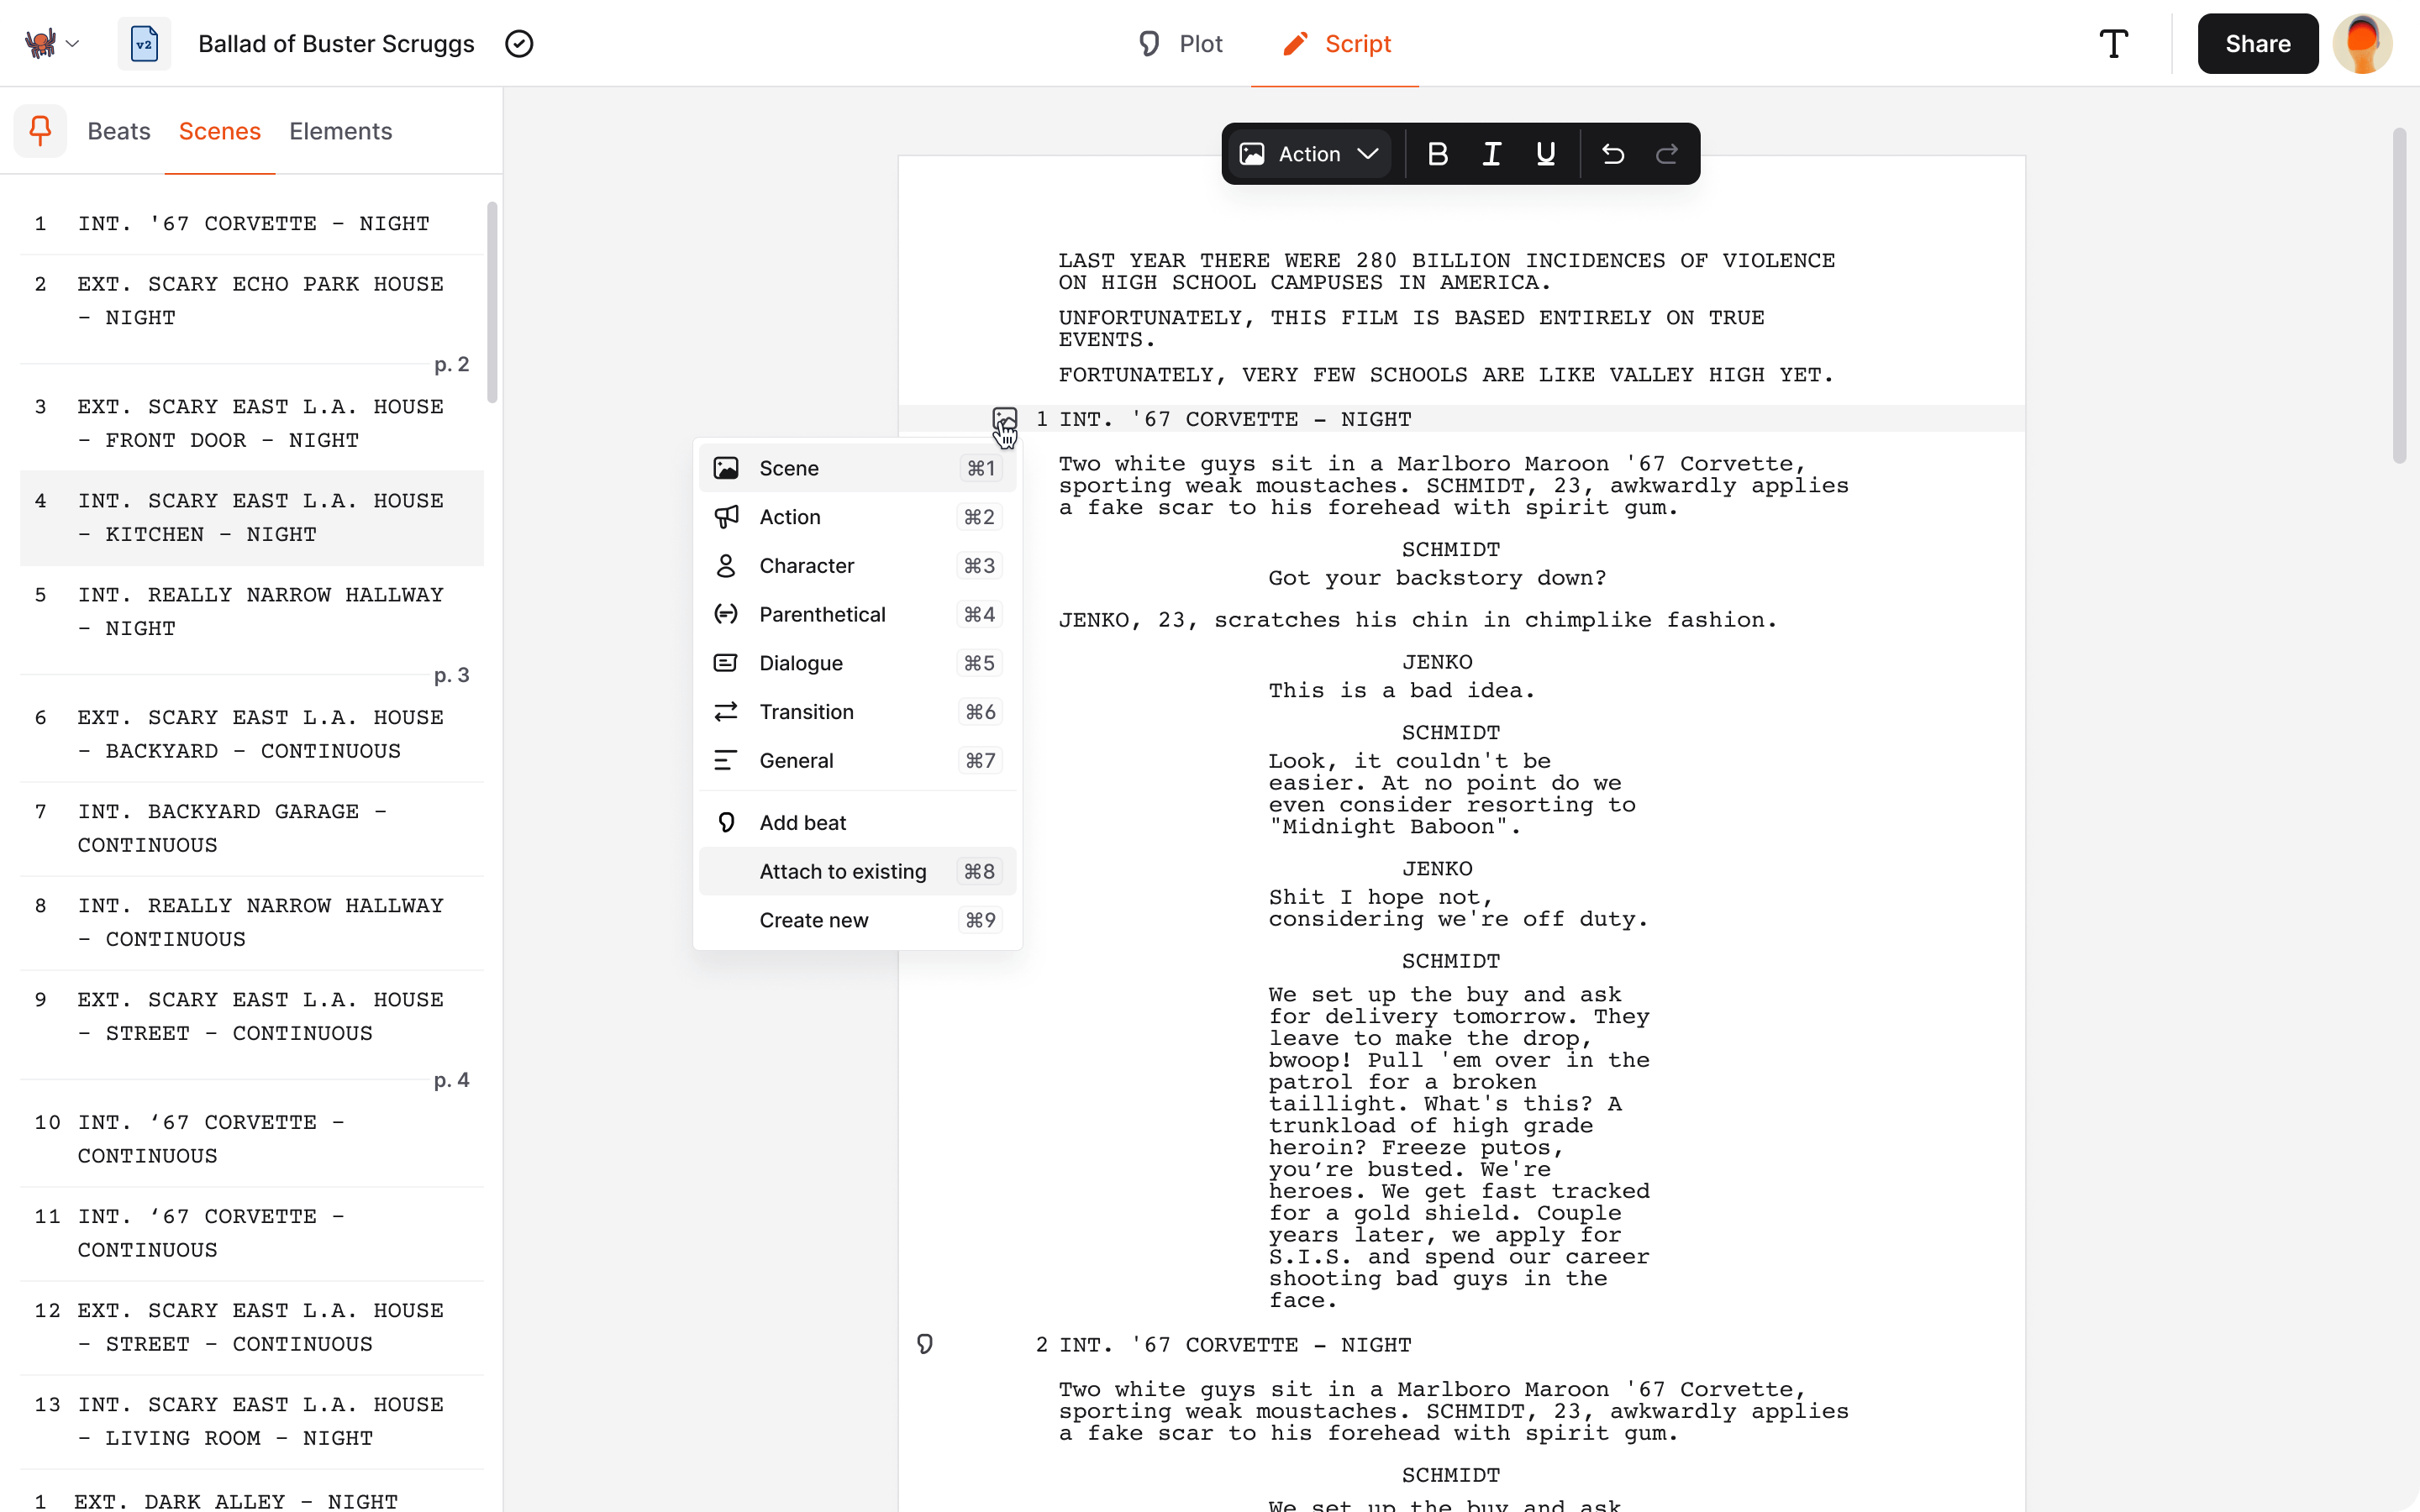The image size is (2420, 1512).
Task: Open the Beats tab
Action: click(119, 131)
